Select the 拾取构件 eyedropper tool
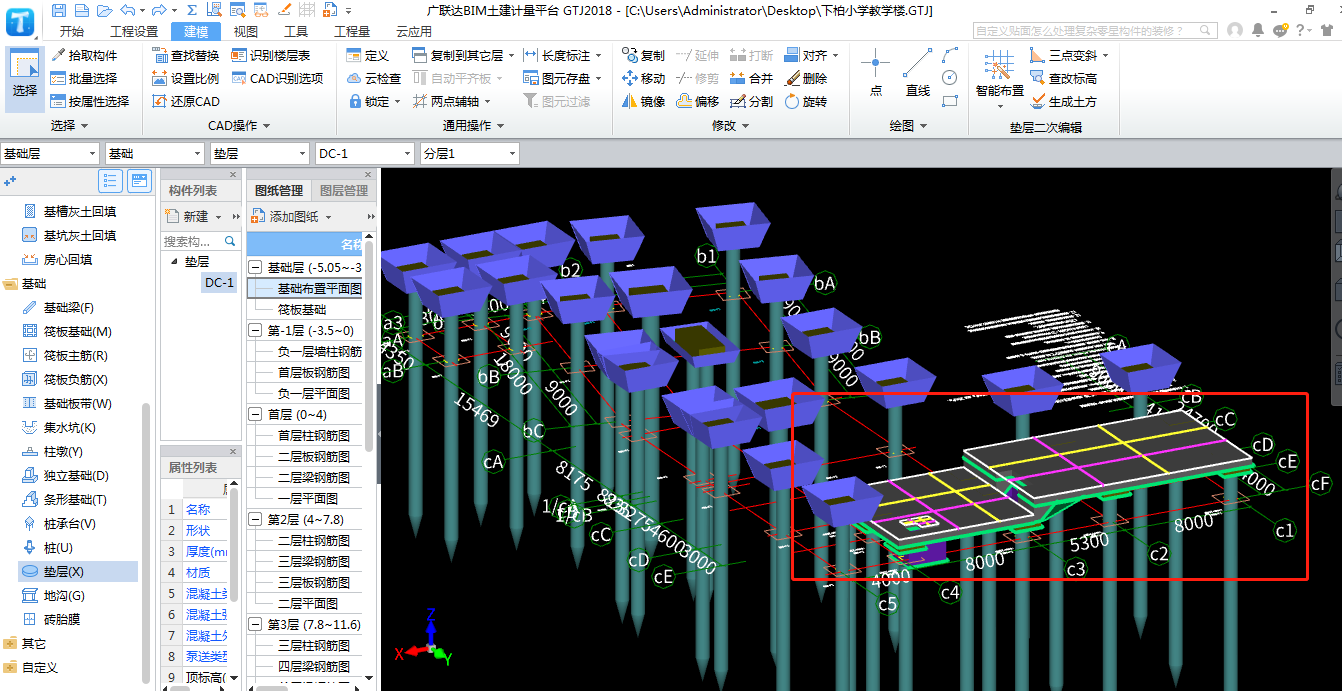This screenshot has height=691, width=1342. (84, 55)
